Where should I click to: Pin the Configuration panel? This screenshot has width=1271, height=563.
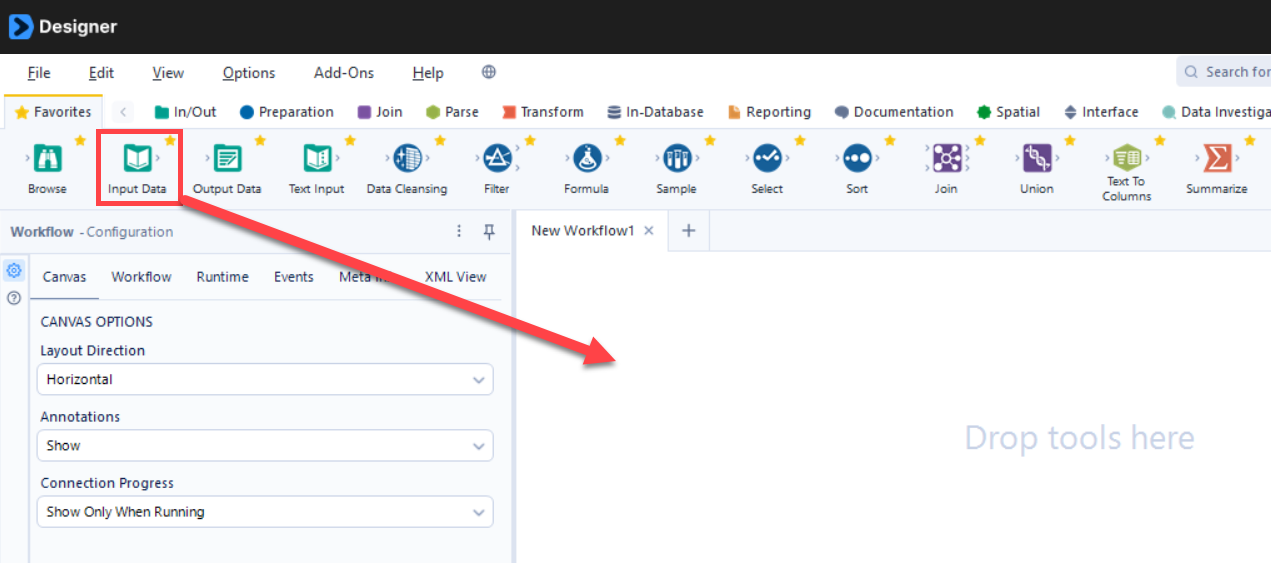(x=489, y=231)
